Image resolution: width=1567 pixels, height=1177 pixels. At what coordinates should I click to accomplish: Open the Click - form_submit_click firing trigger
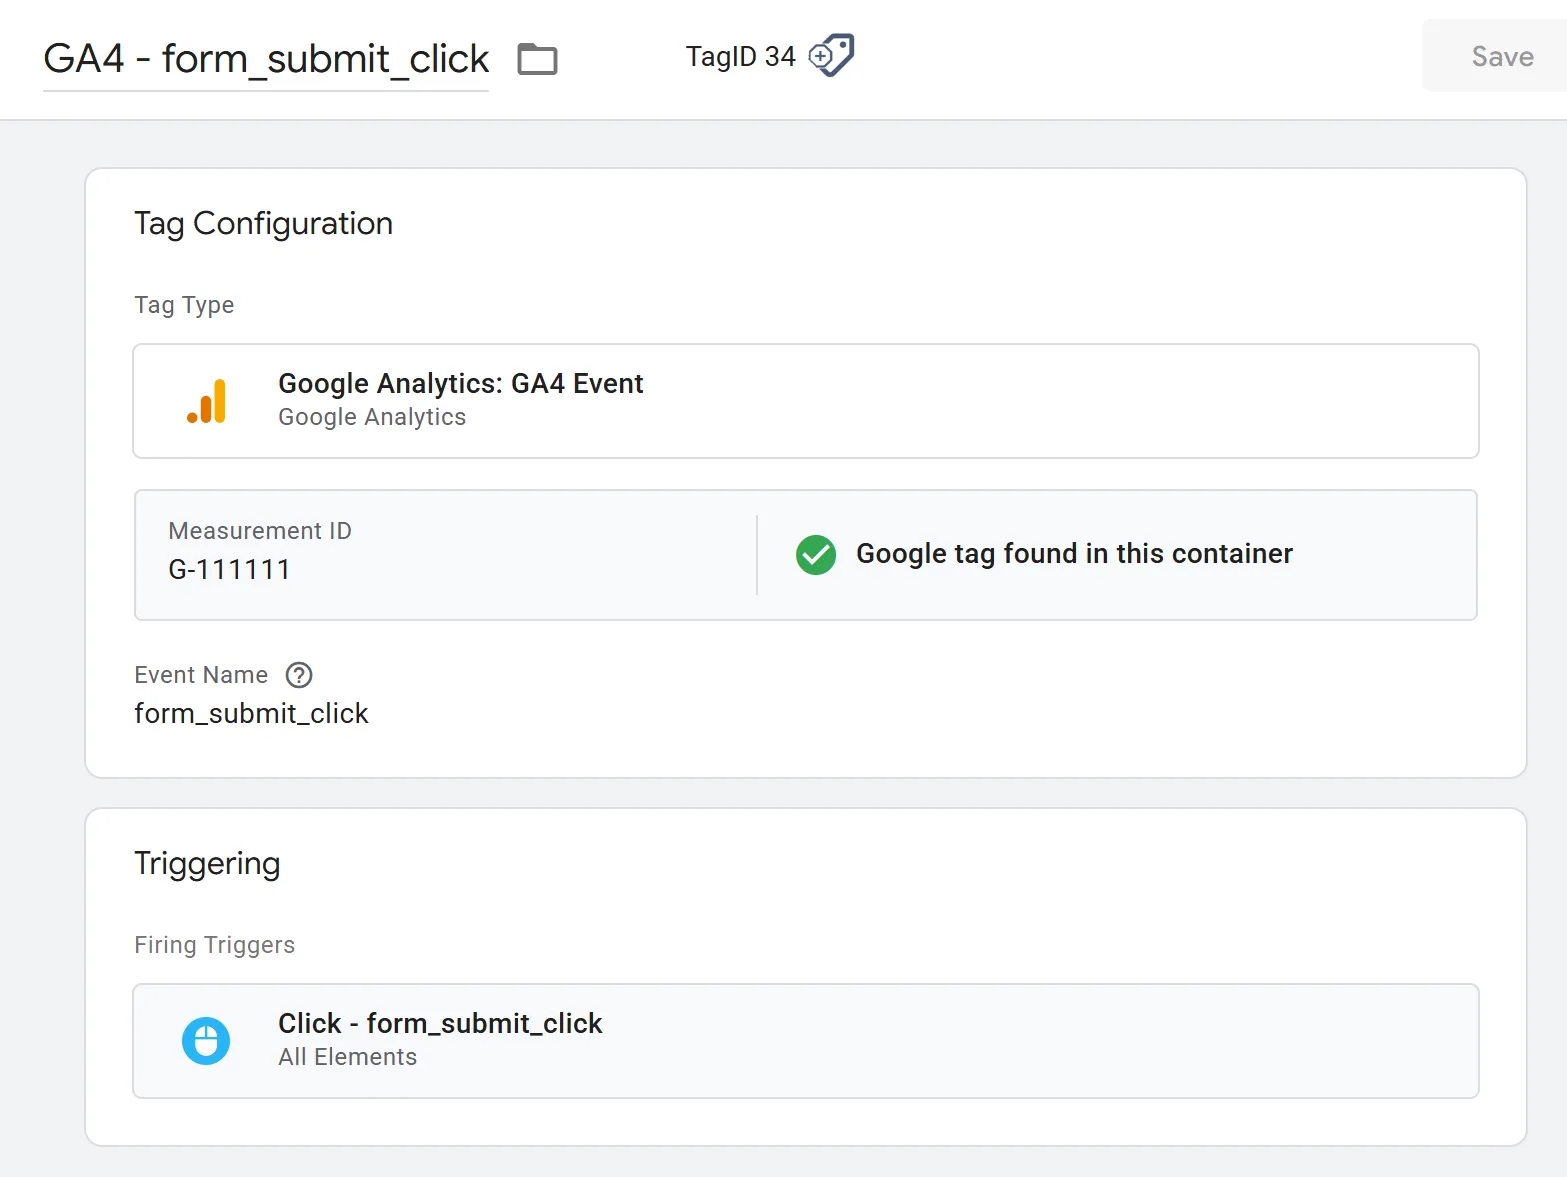click(x=806, y=1041)
